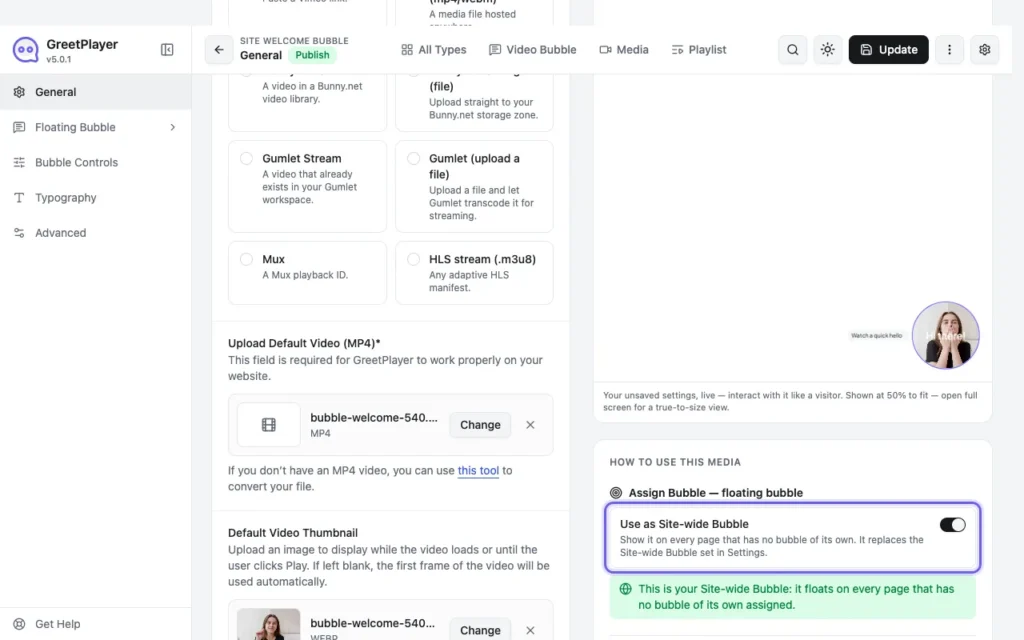Click 'Watch a quick hello' bubble label
Image resolution: width=1024 pixels, height=640 pixels.
coord(876,336)
